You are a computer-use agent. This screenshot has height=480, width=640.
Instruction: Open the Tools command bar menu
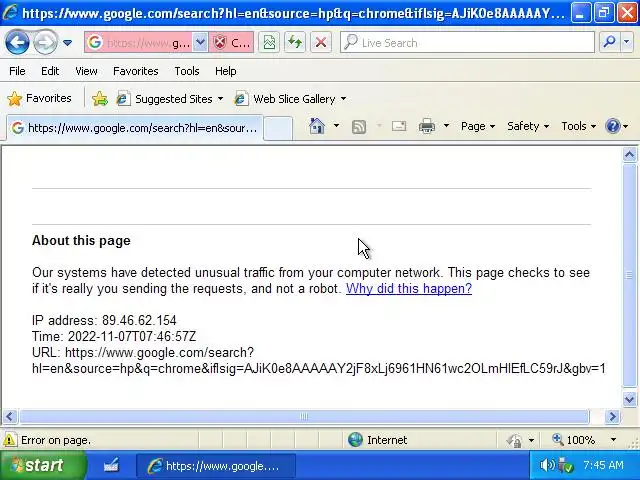[578, 126]
